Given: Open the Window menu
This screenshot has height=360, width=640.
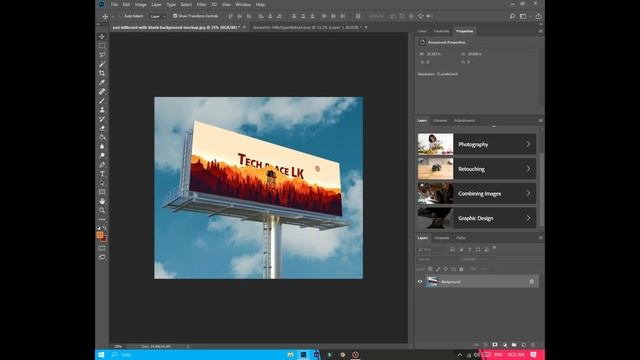Looking at the screenshot, I should pos(243,4).
